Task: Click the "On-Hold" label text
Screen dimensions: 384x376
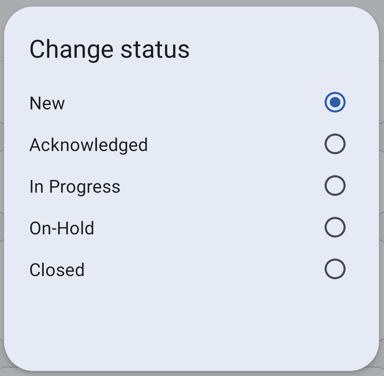Action: click(x=62, y=228)
